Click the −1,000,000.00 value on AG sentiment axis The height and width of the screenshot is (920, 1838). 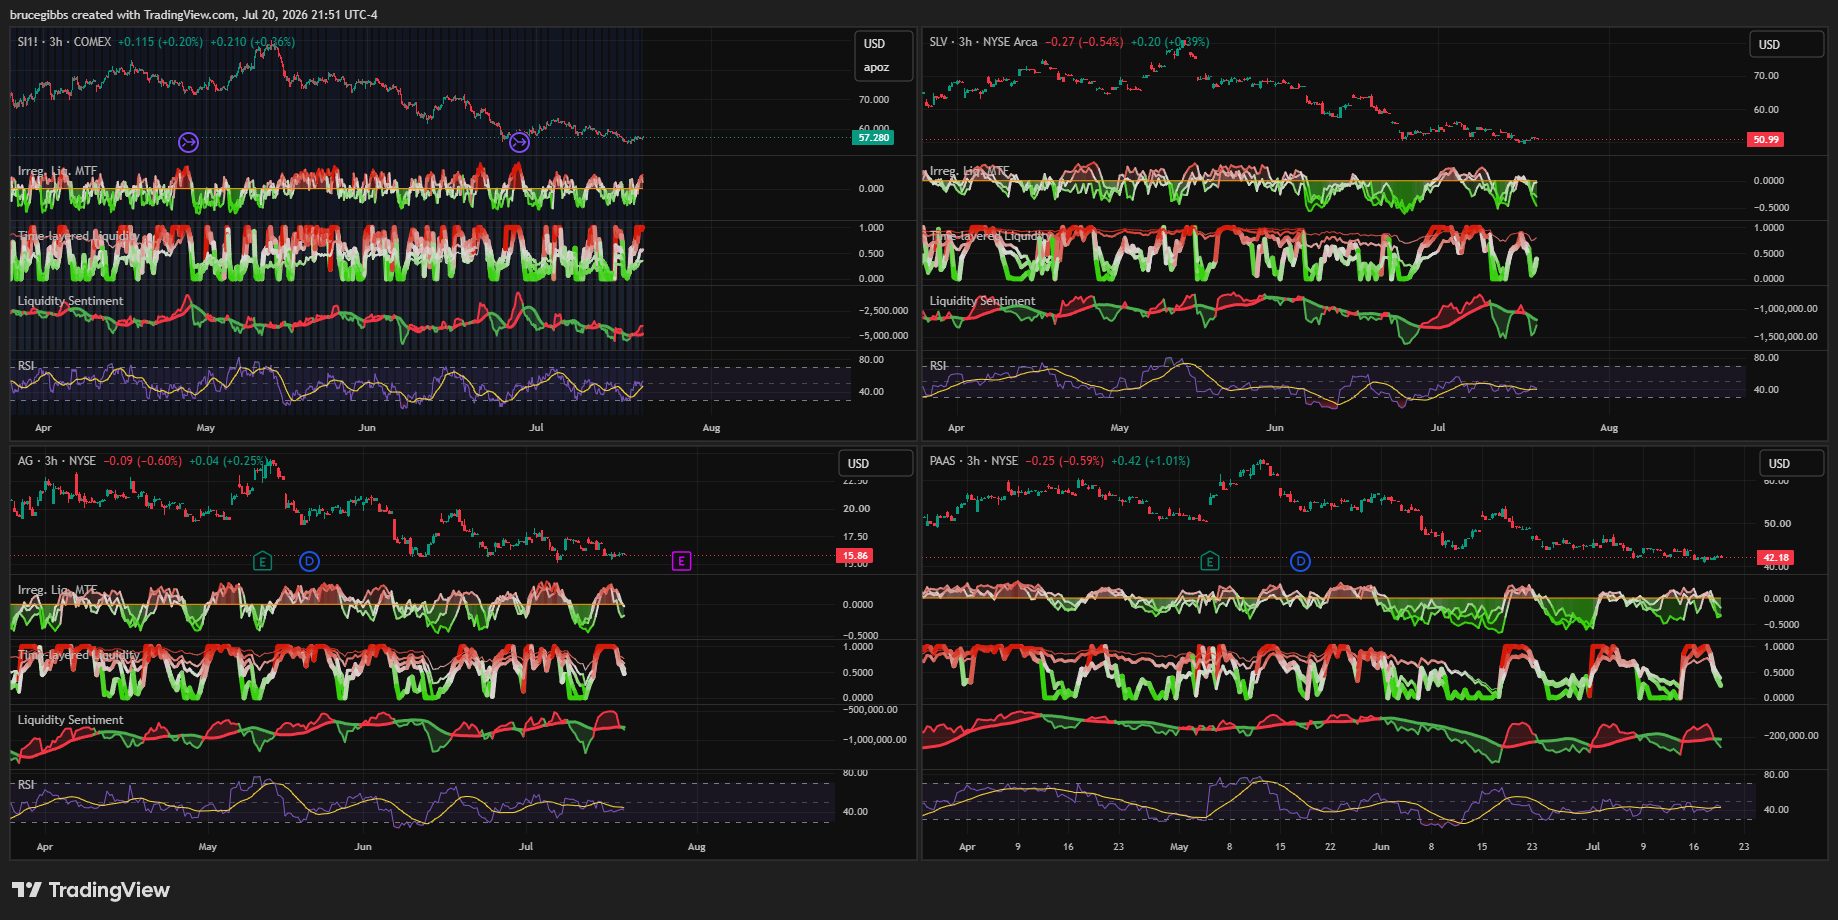[874, 740]
